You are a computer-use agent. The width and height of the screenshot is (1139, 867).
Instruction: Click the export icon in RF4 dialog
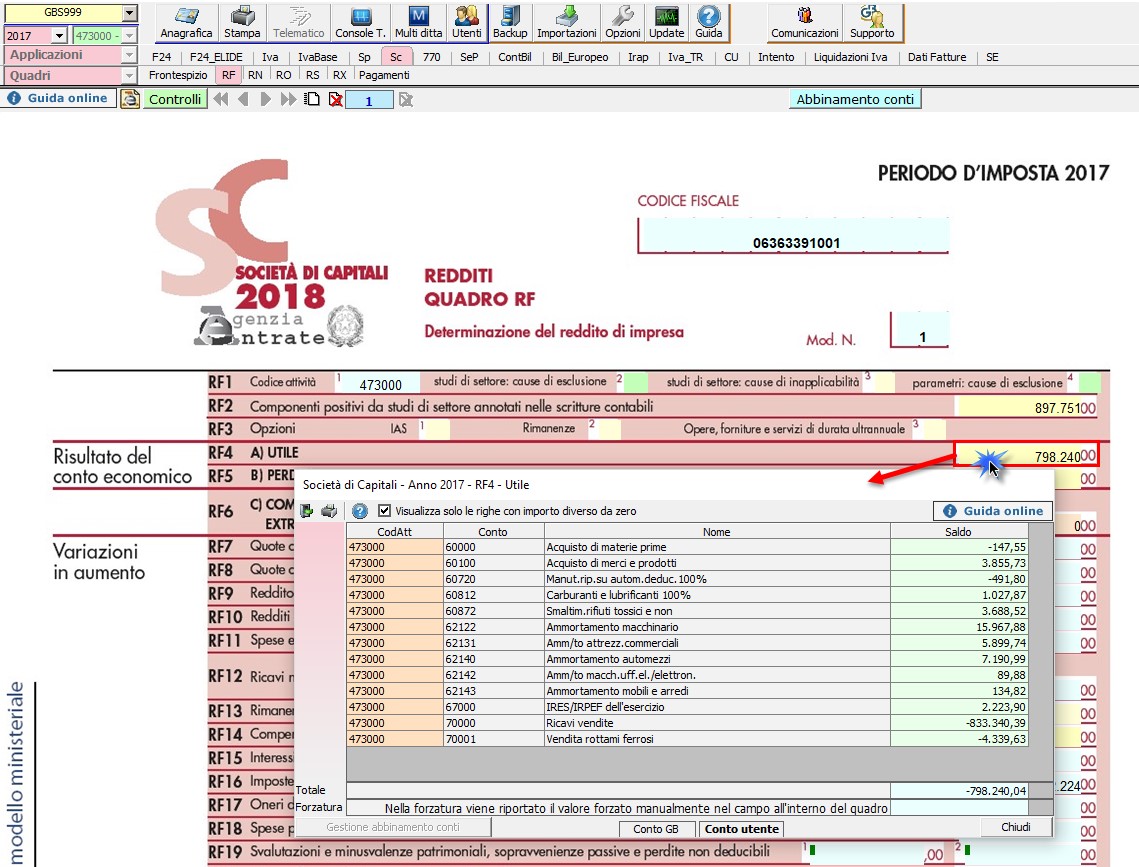tap(307, 511)
